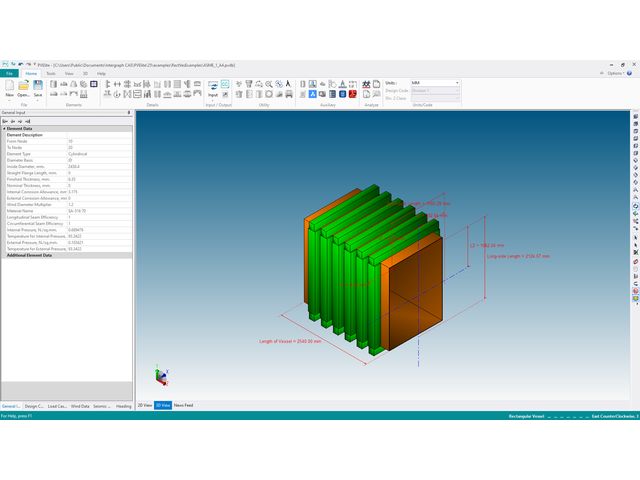This screenshot has width=640, height=480.
Task: Click the first-element navigation arrow in General Input
Action: pyautogui.click(x=4, y=120)
